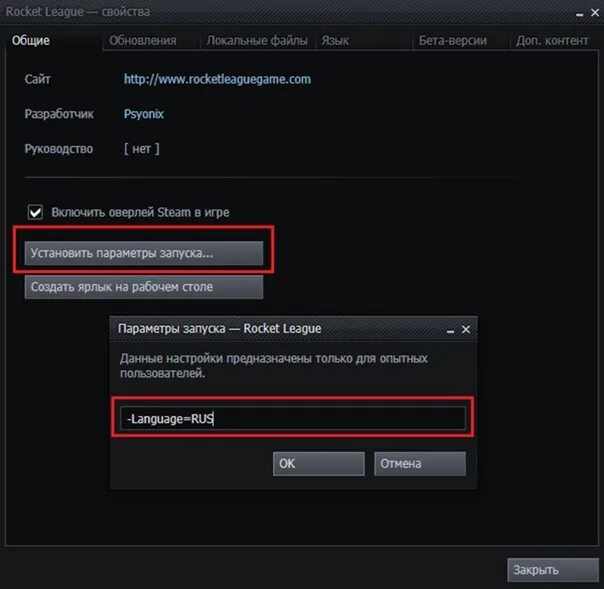Confirm launch options with OK
The width and height of the screenshot is (604, 589).
point(319,463)
